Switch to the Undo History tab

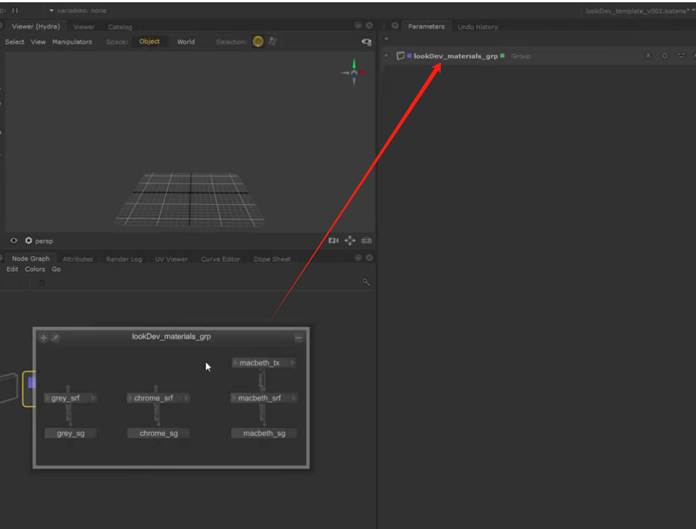tap(477, 26)
